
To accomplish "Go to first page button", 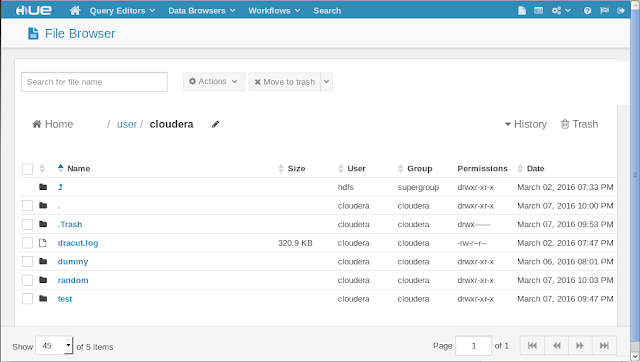I will (x=532, y=346).
